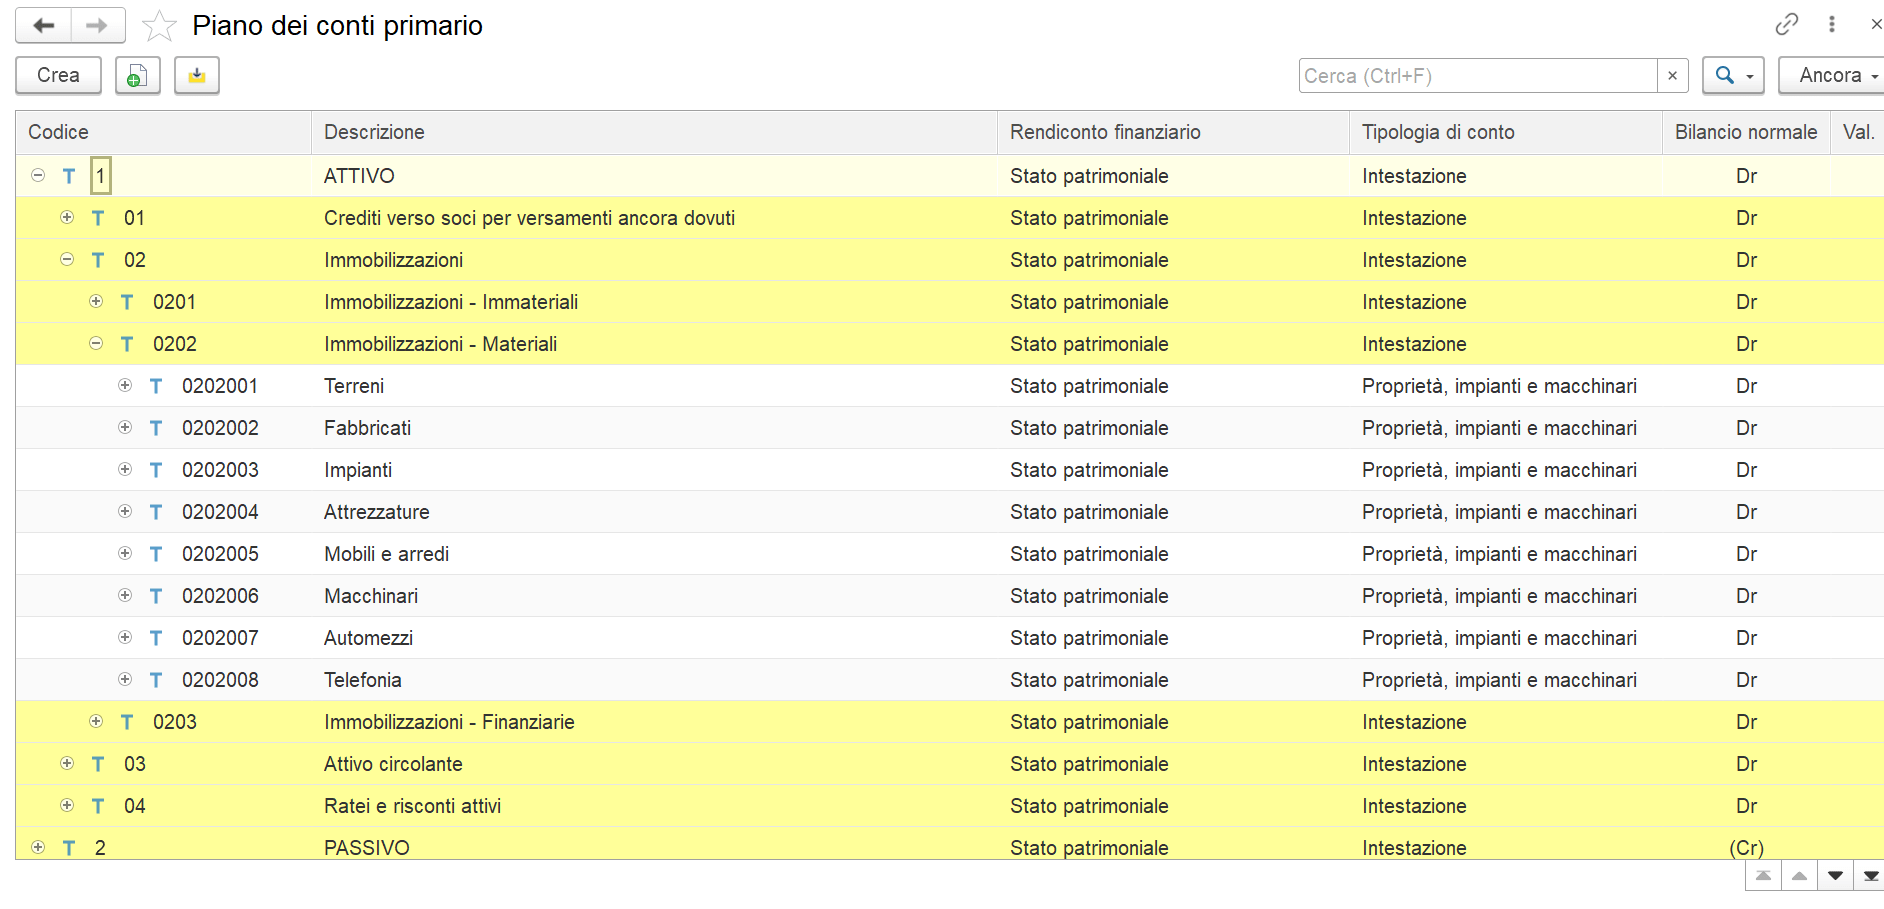Click the Crea button
The width and height of the screenshot is (1884, 909).
click(x=58, y=76)
